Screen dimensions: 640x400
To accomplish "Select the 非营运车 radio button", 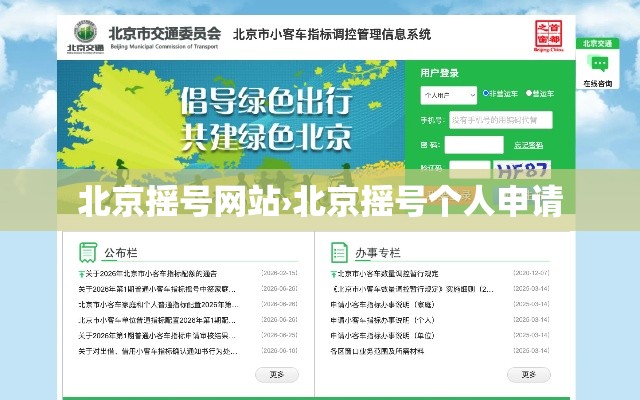I will [486, 93].
